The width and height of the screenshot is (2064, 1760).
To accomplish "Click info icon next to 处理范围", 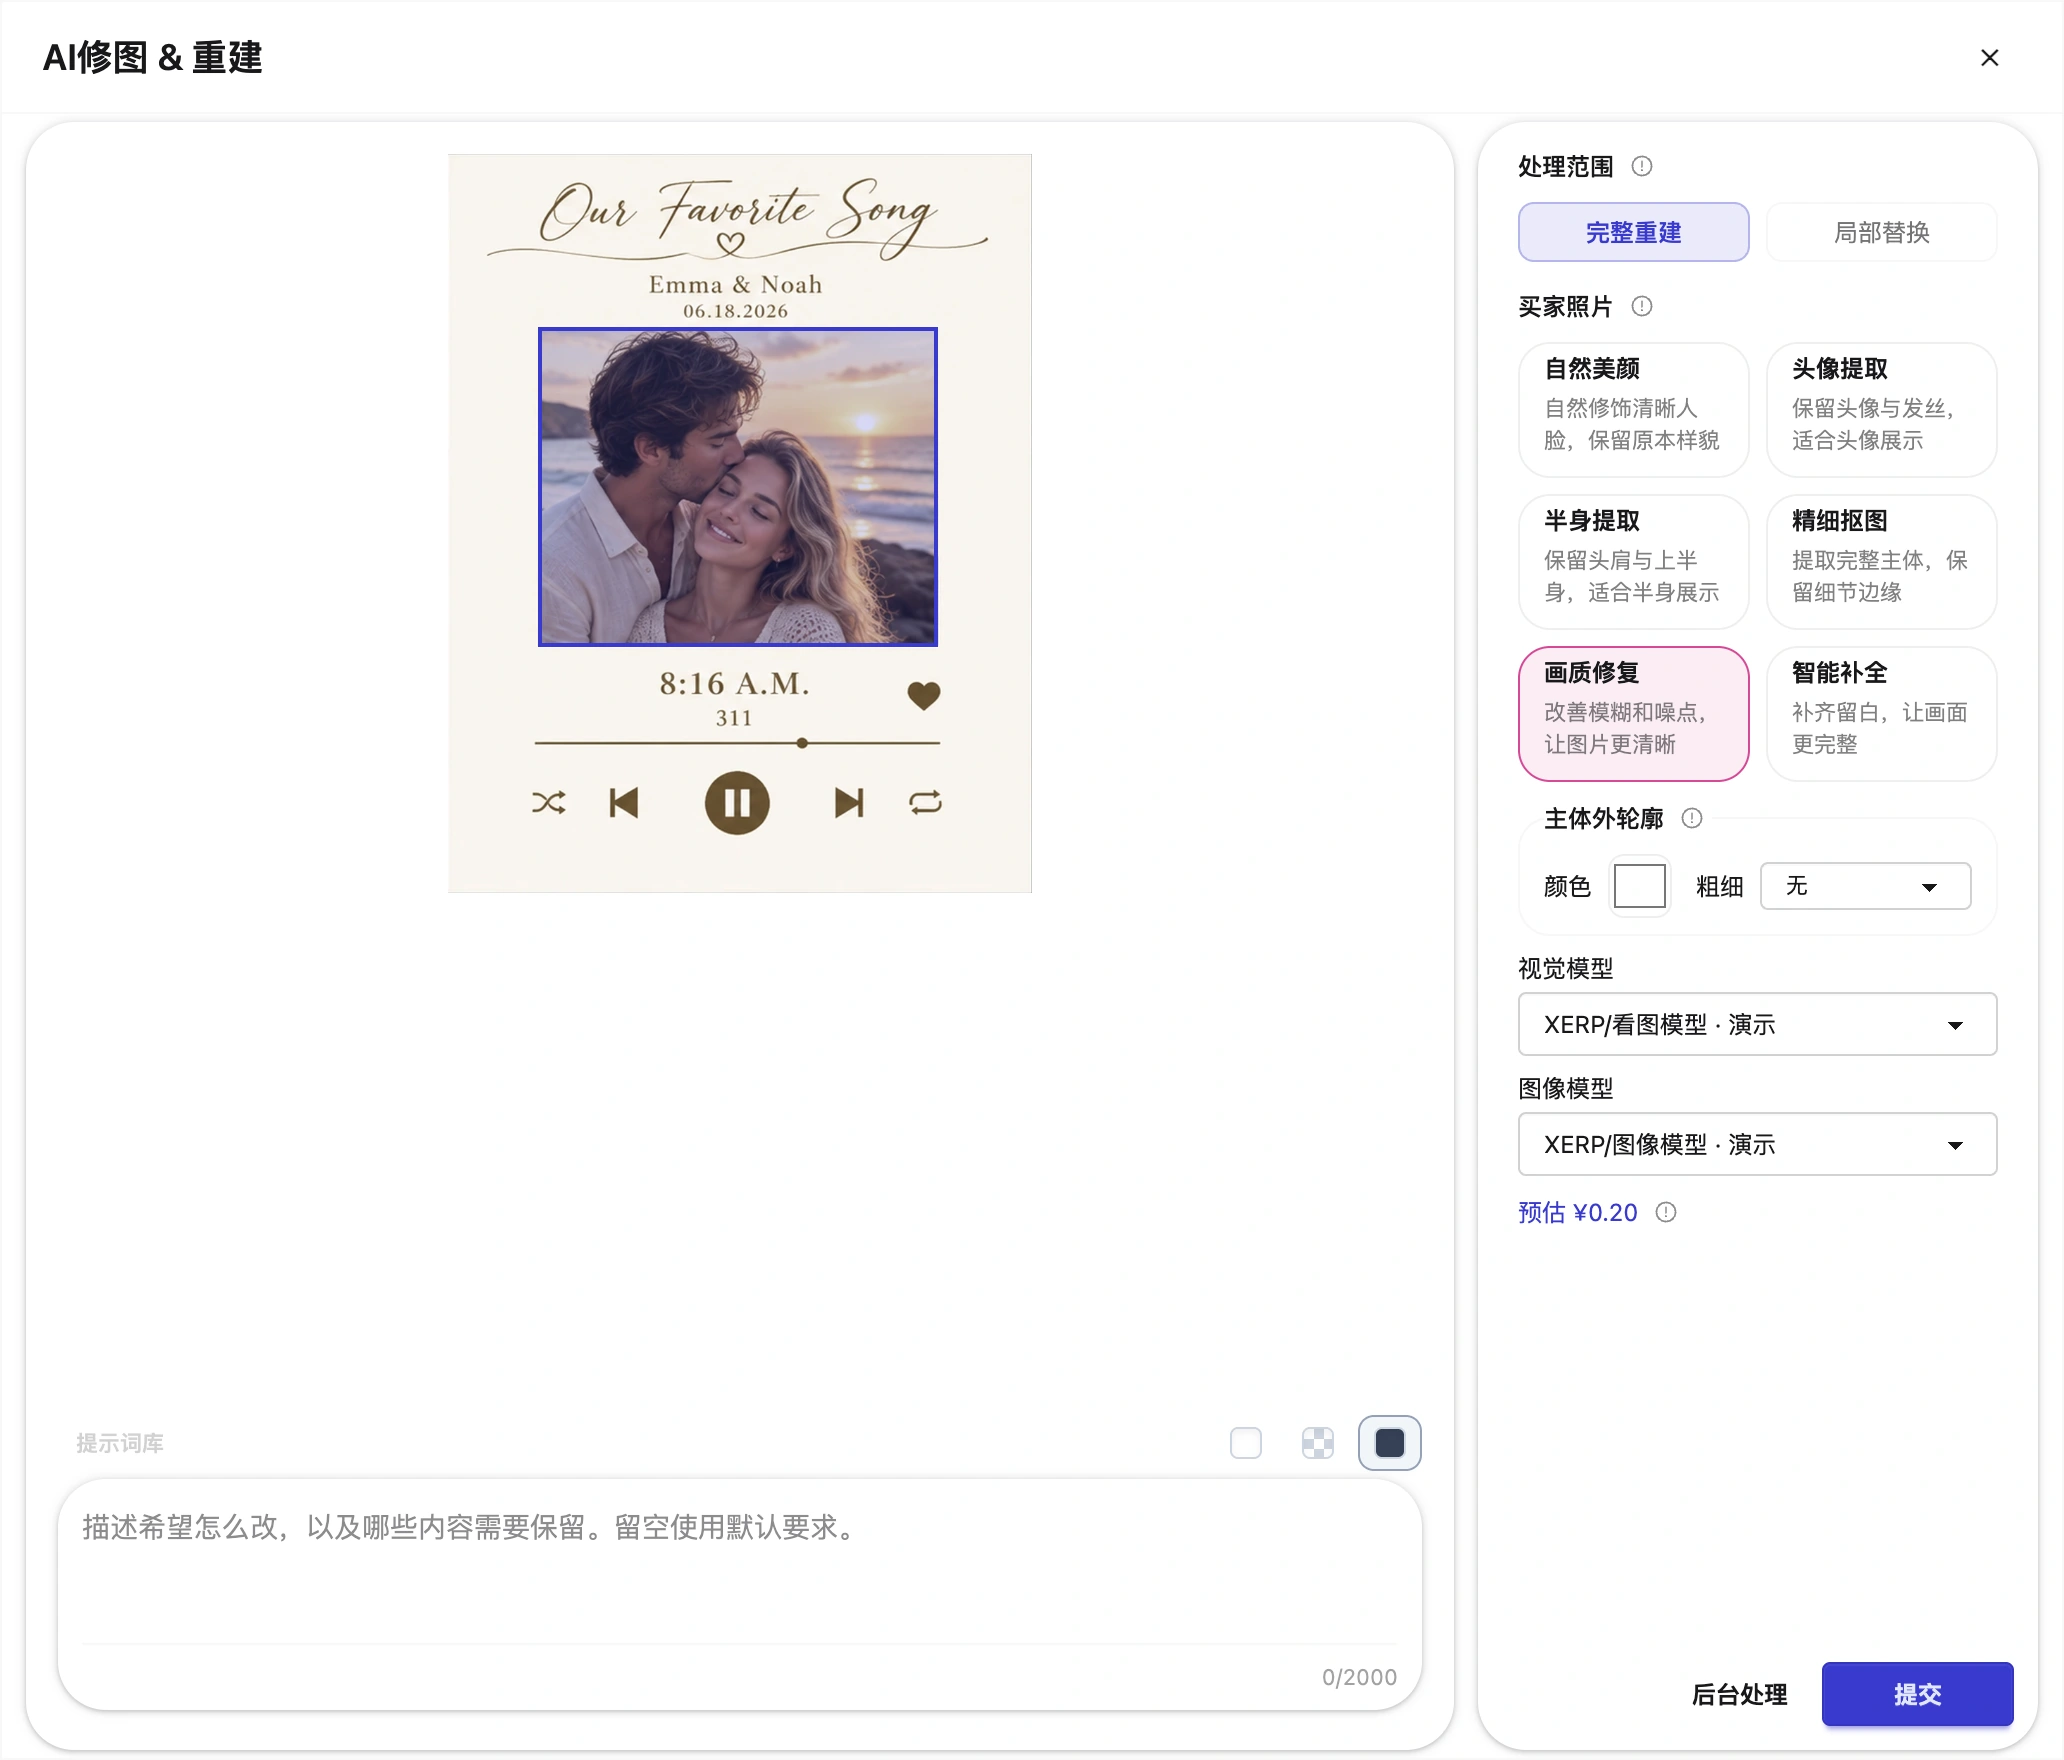I will (1642, 166).
